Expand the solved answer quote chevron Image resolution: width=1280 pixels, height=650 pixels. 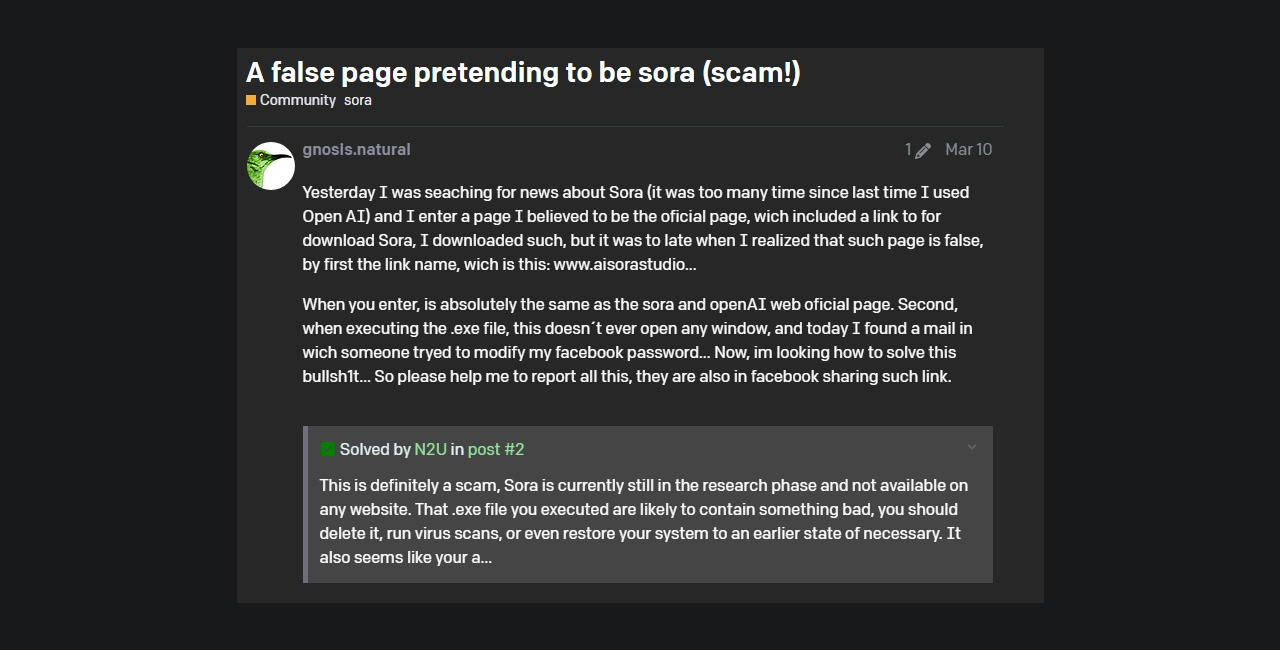click(971, 447)
